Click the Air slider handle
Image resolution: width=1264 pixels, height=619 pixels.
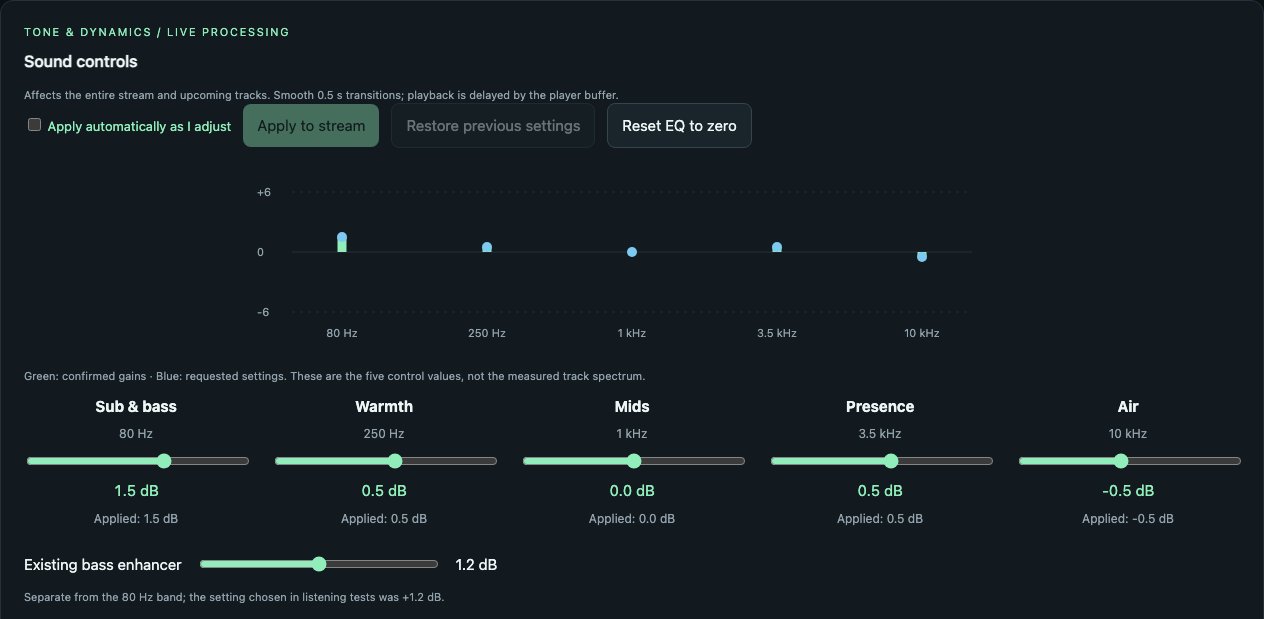click(x=1121, y=461)
